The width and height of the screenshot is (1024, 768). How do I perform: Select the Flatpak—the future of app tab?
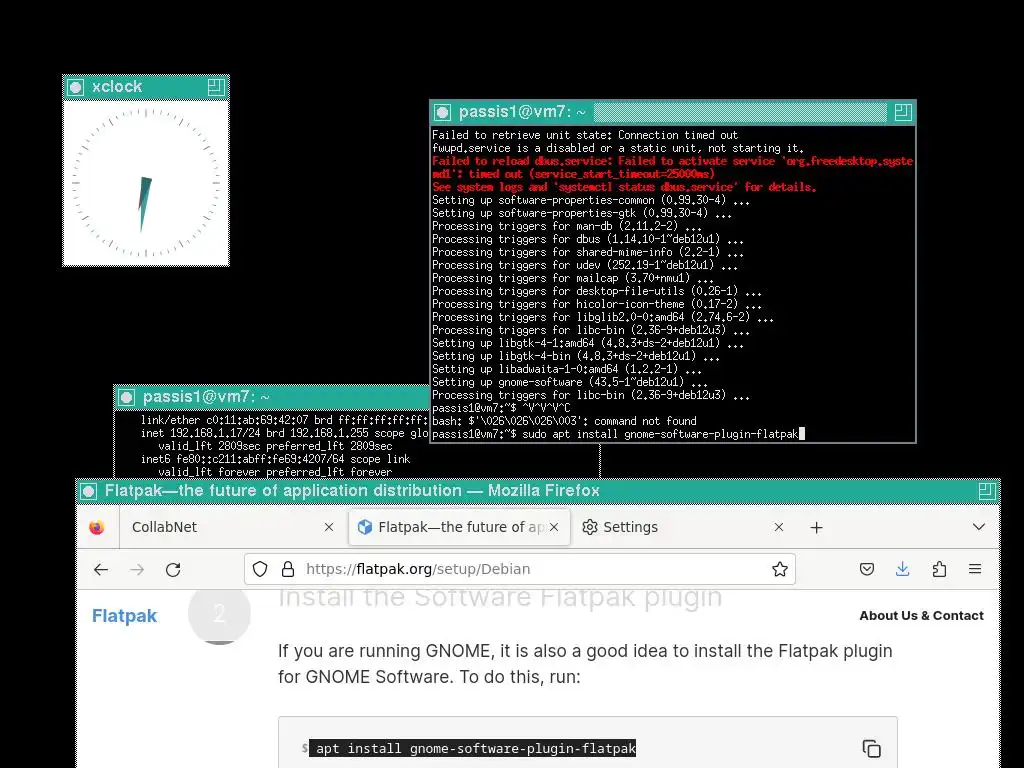point(460,527)
